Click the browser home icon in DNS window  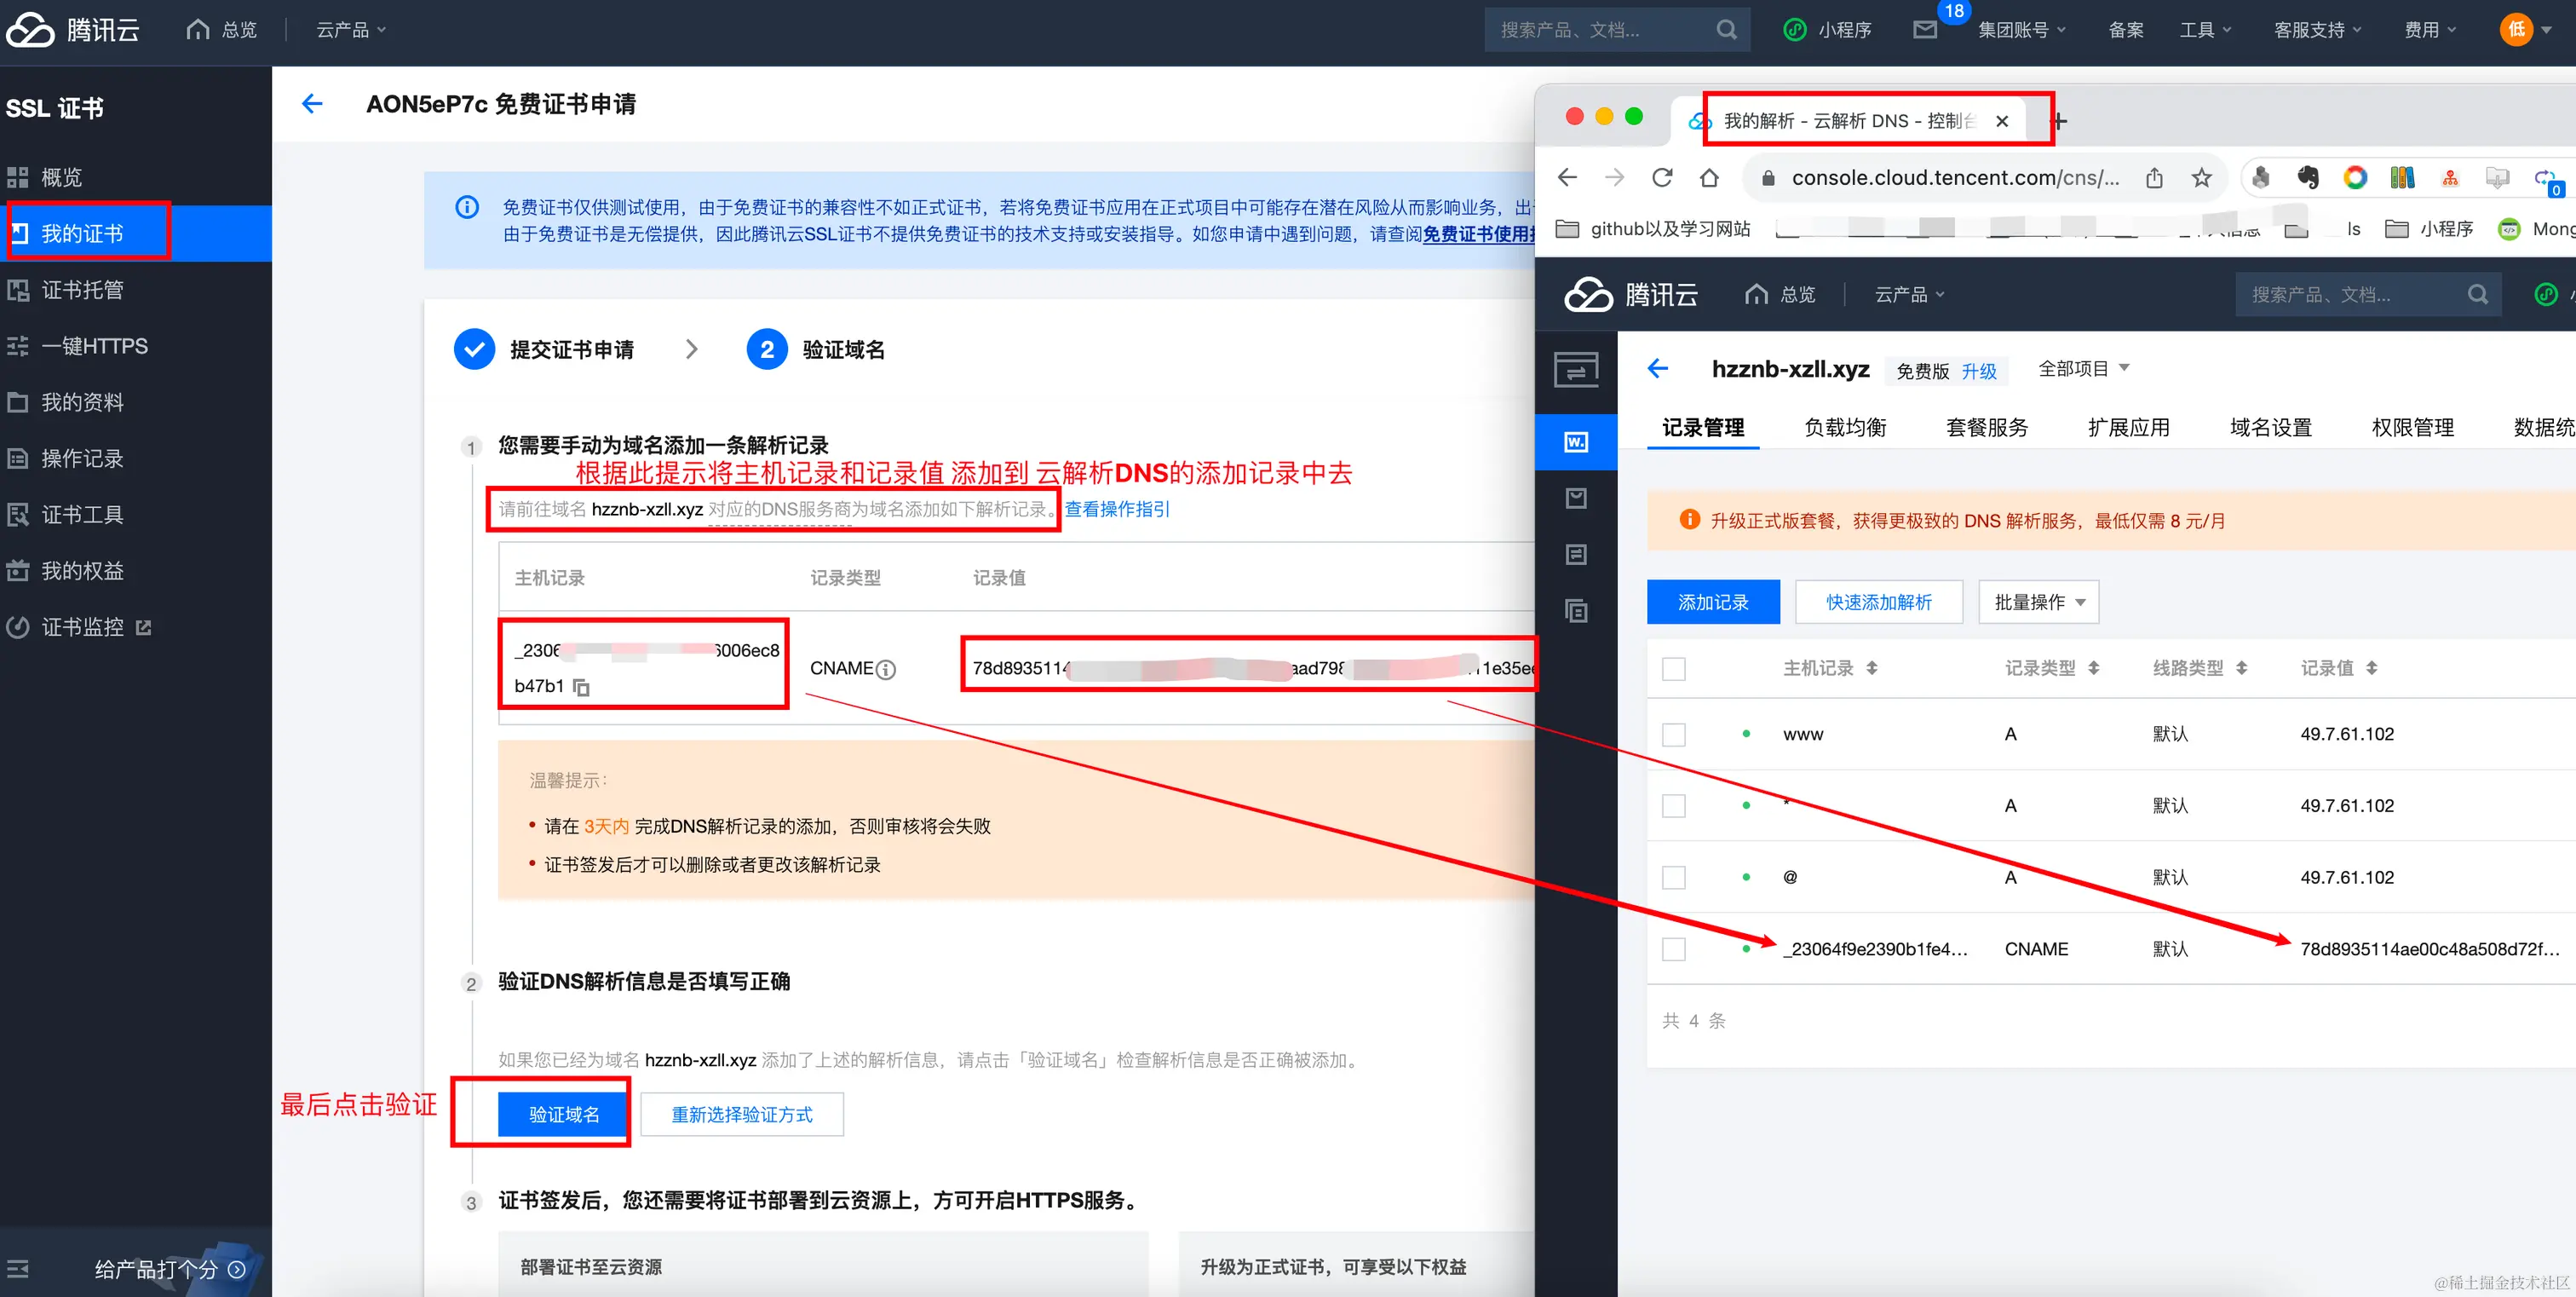[1709, 178]
